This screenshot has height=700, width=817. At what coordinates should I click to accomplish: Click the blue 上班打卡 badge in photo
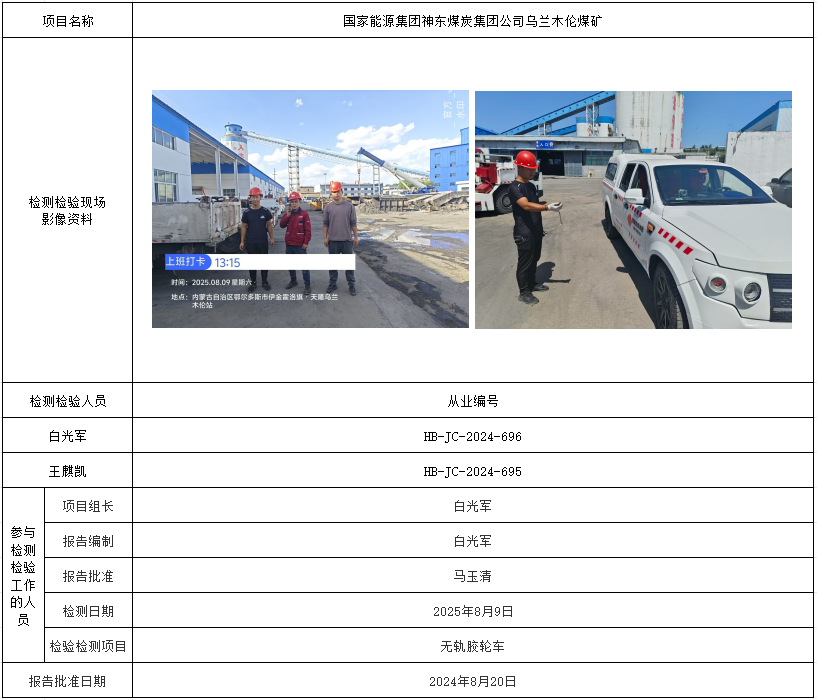click(187, 262)
